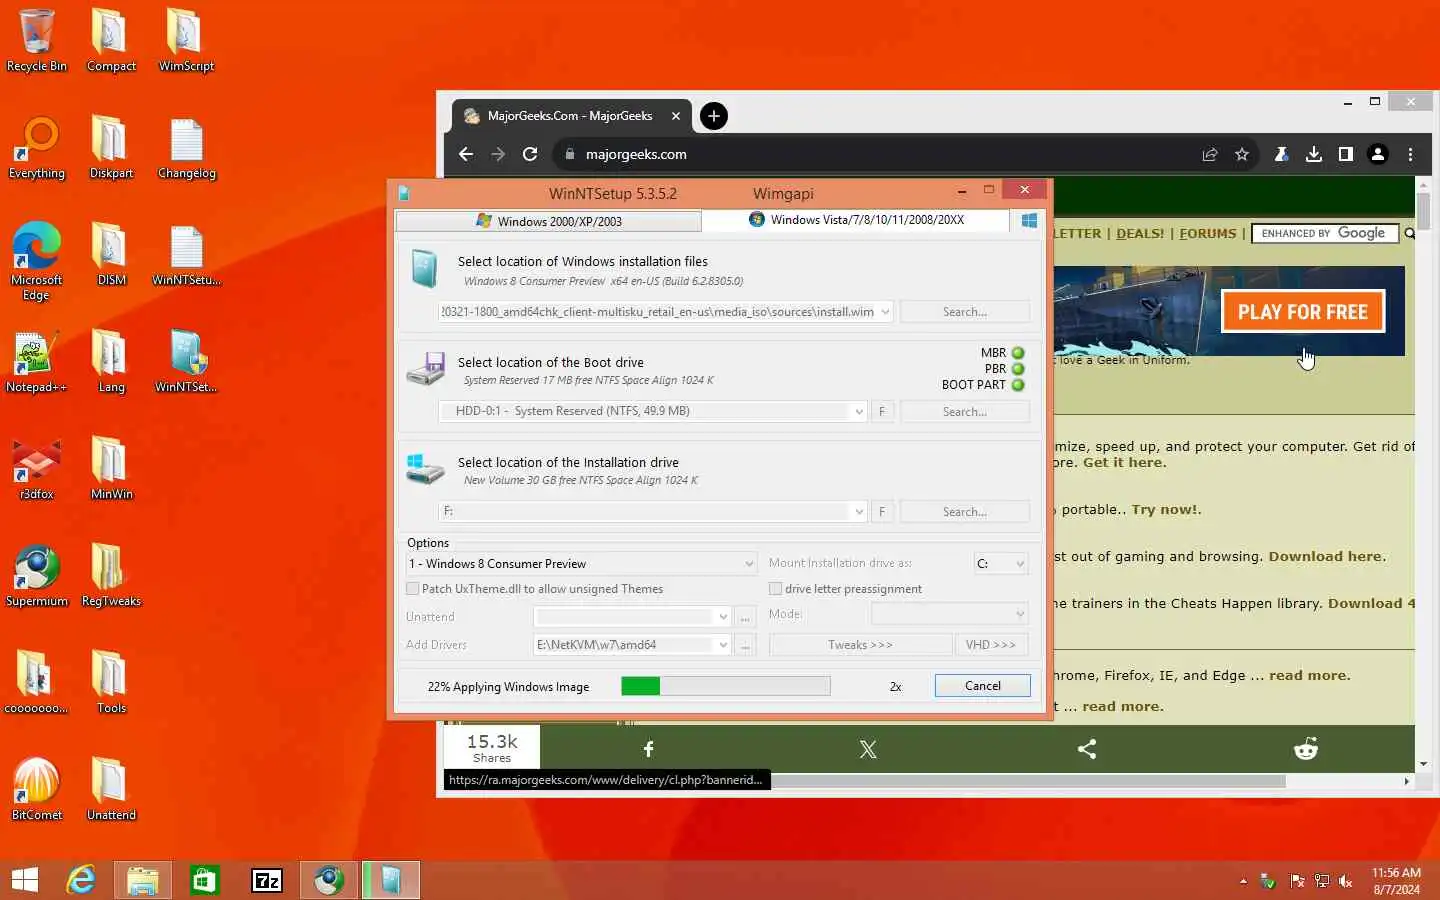Click the VHD >>> button

pos(991,645)
